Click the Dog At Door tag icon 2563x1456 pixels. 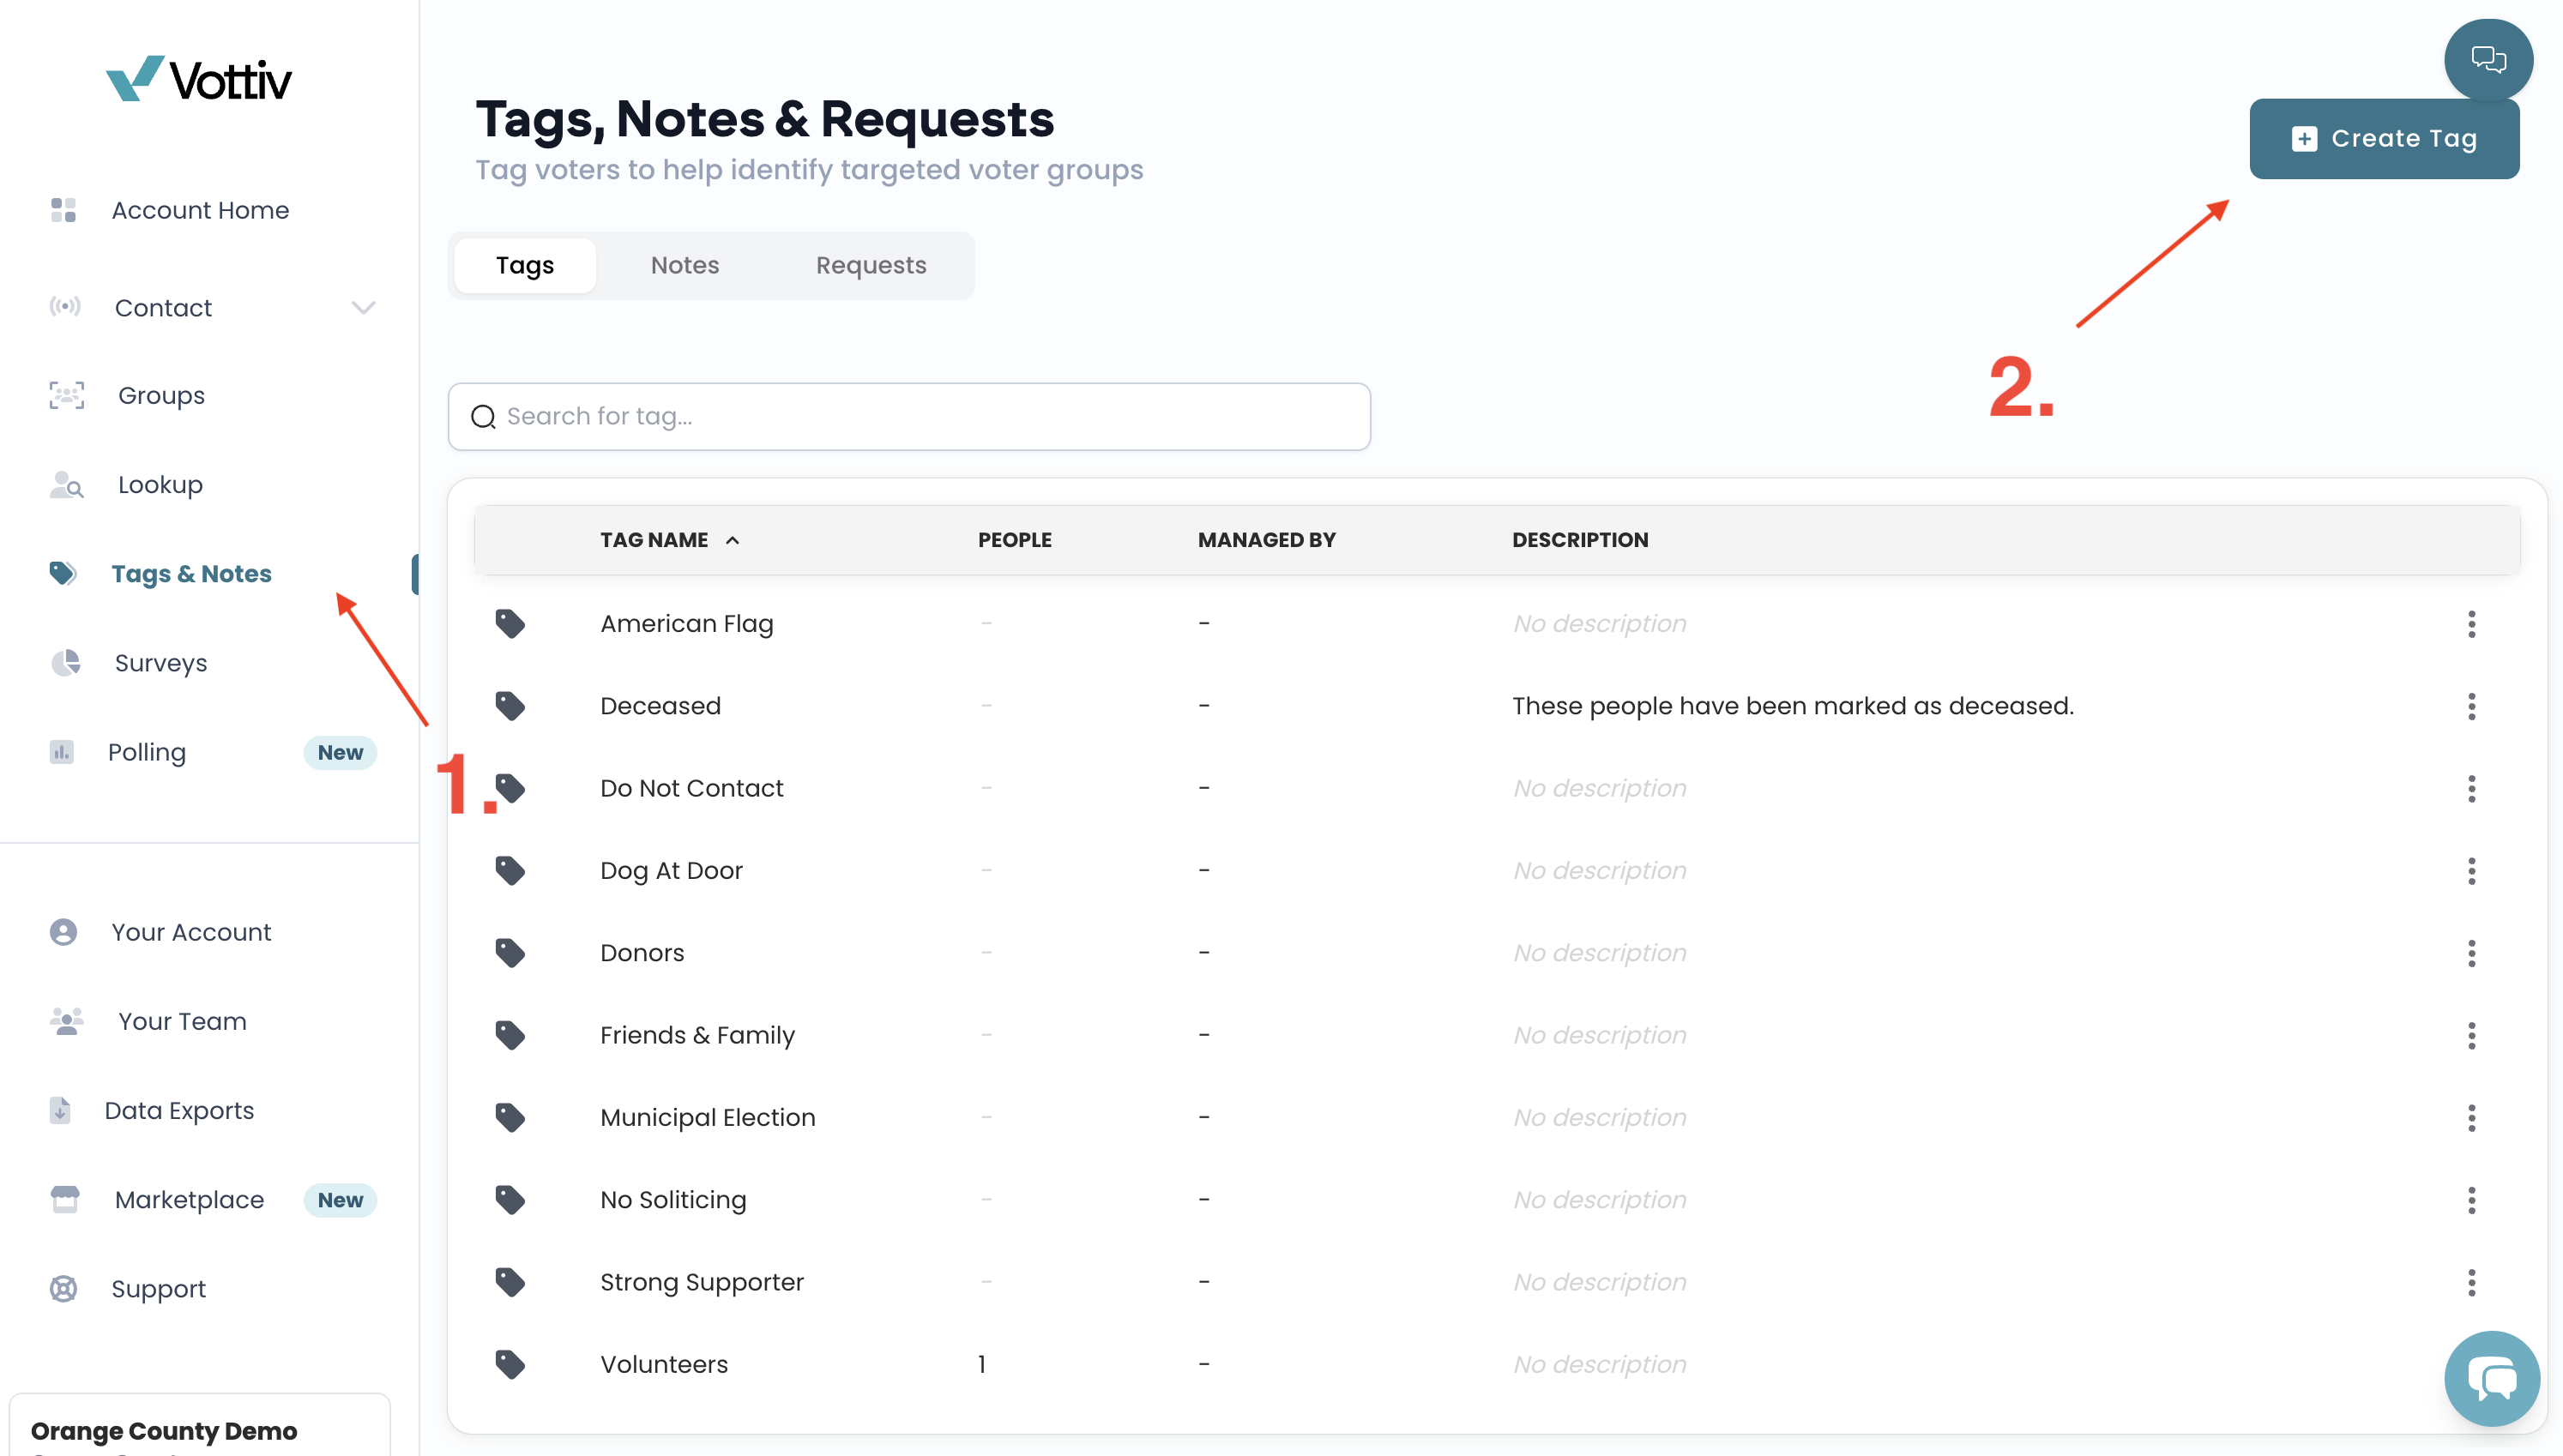(510, 871)
